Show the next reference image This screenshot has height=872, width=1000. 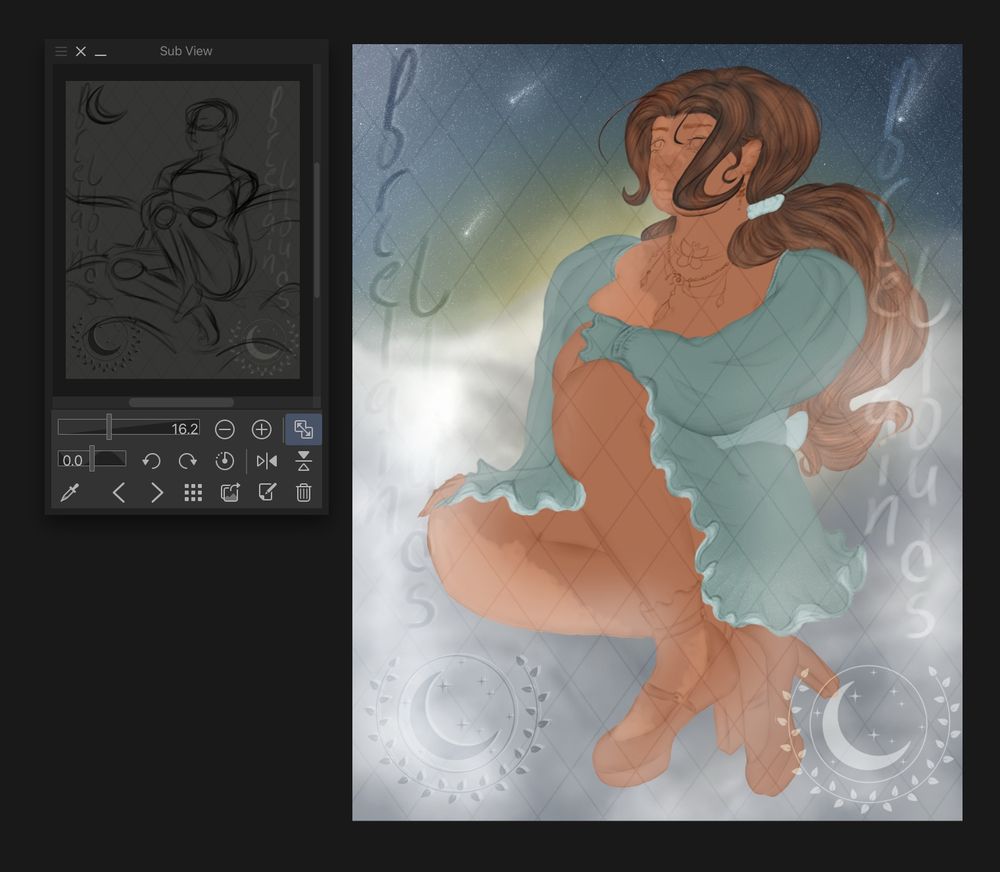tap(157, 493)
